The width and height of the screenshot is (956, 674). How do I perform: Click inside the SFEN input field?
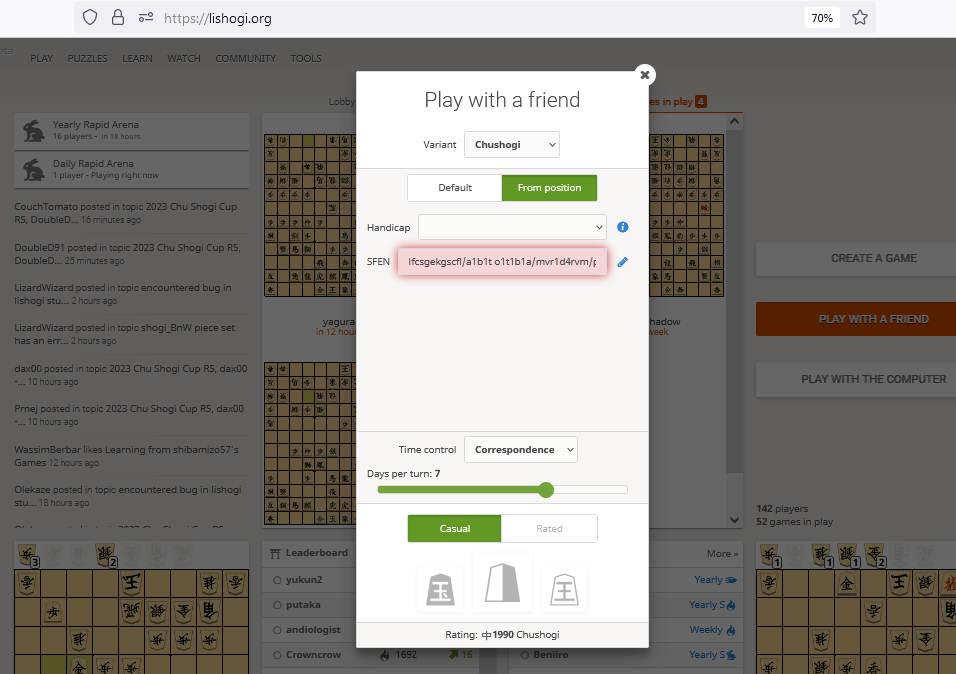(x=500, y=261)
